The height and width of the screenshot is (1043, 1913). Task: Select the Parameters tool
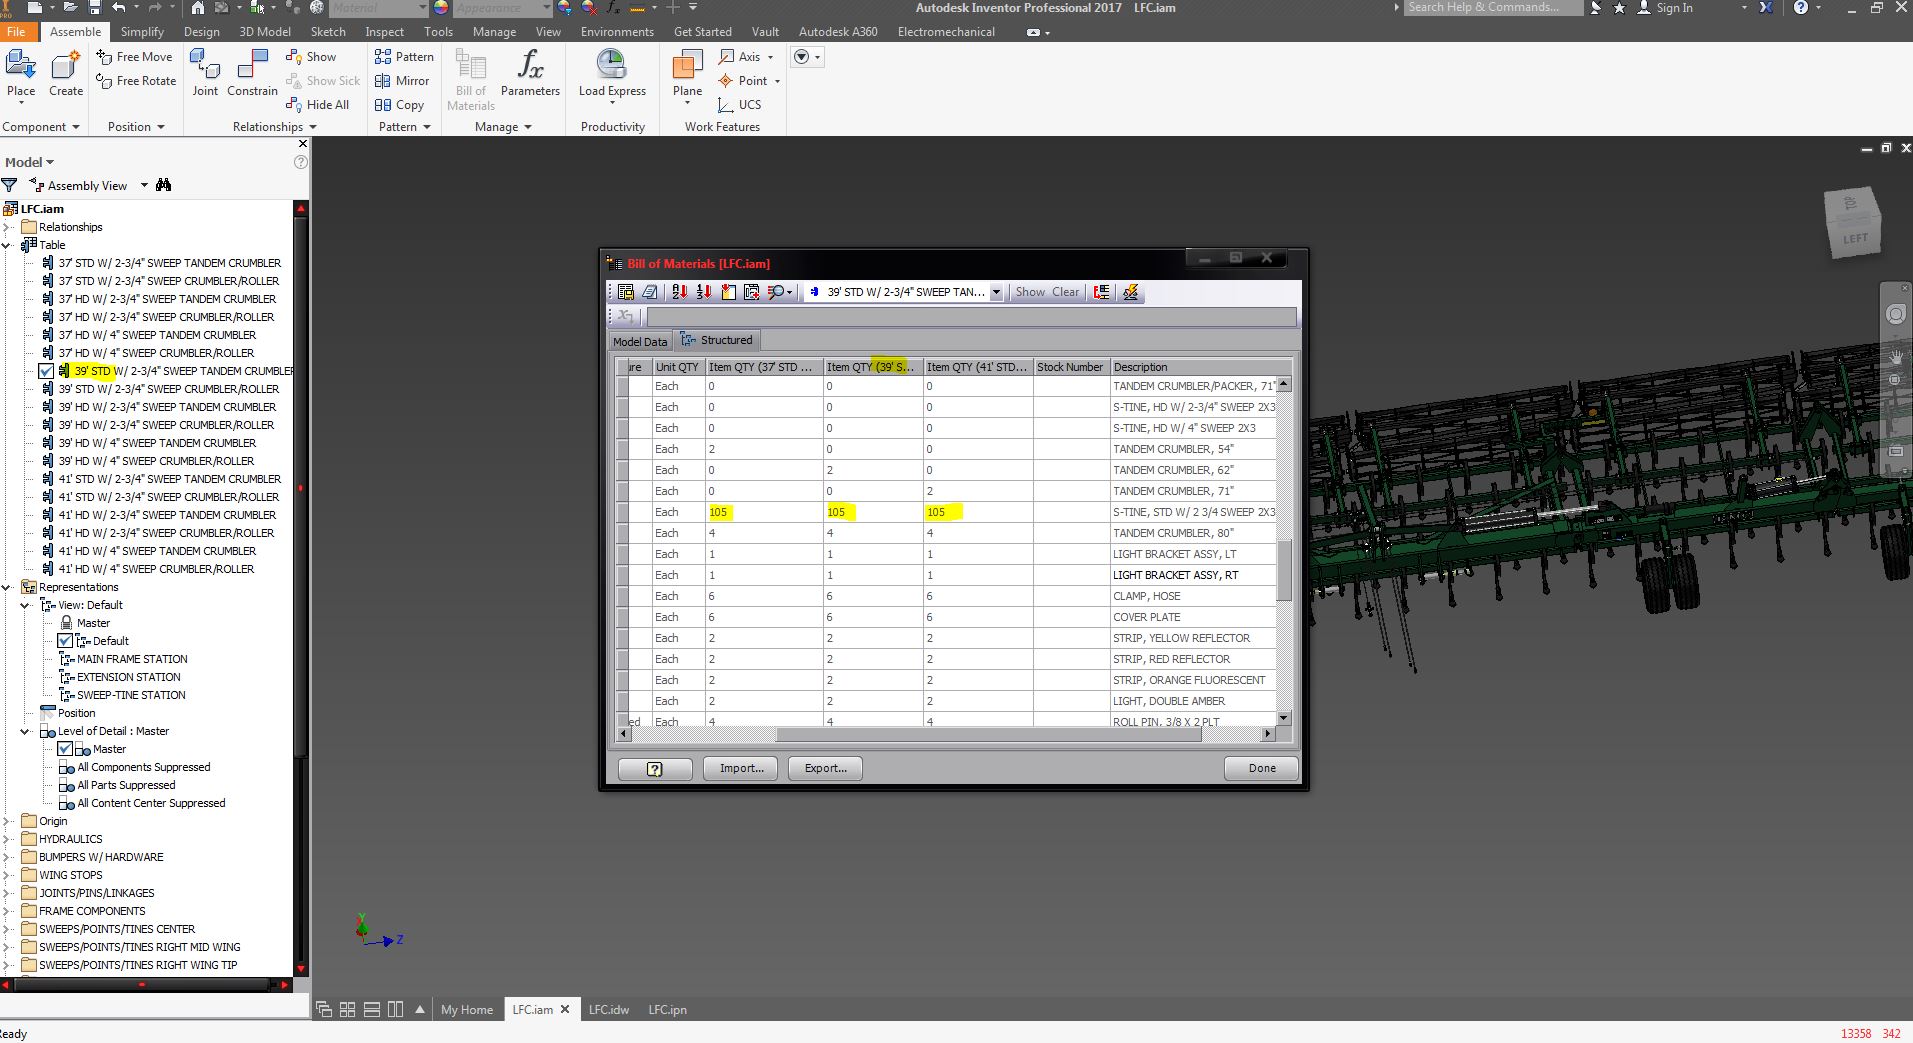click(529, 70)
